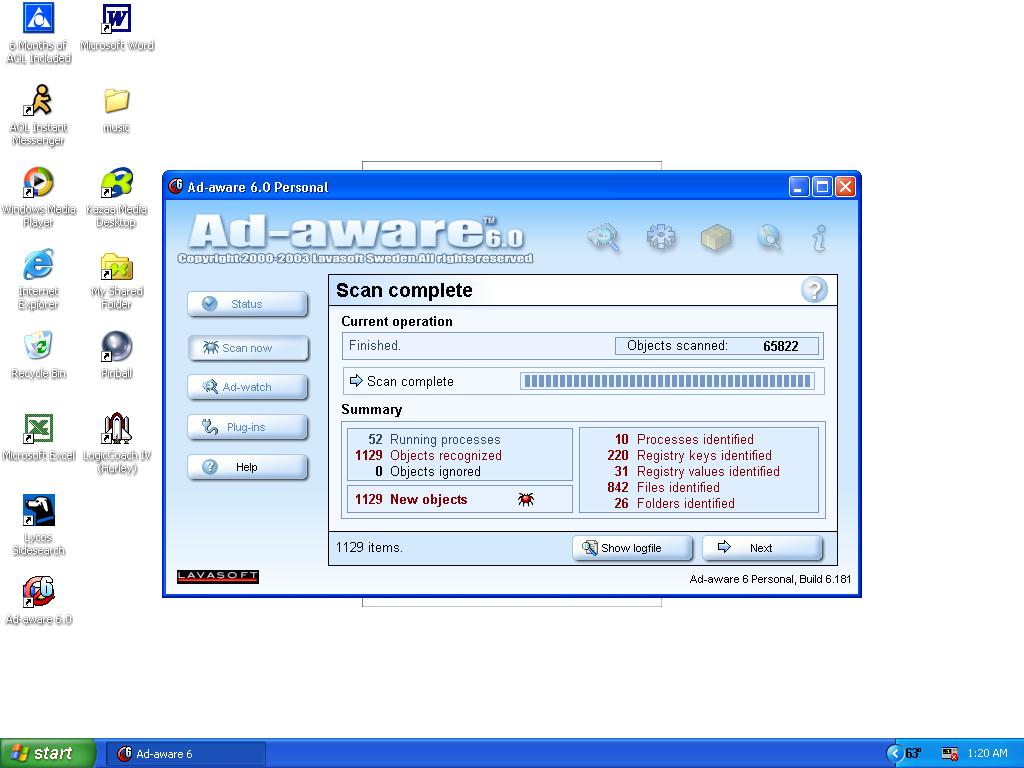Click the scan complete progress bar

tap(667, 381)
